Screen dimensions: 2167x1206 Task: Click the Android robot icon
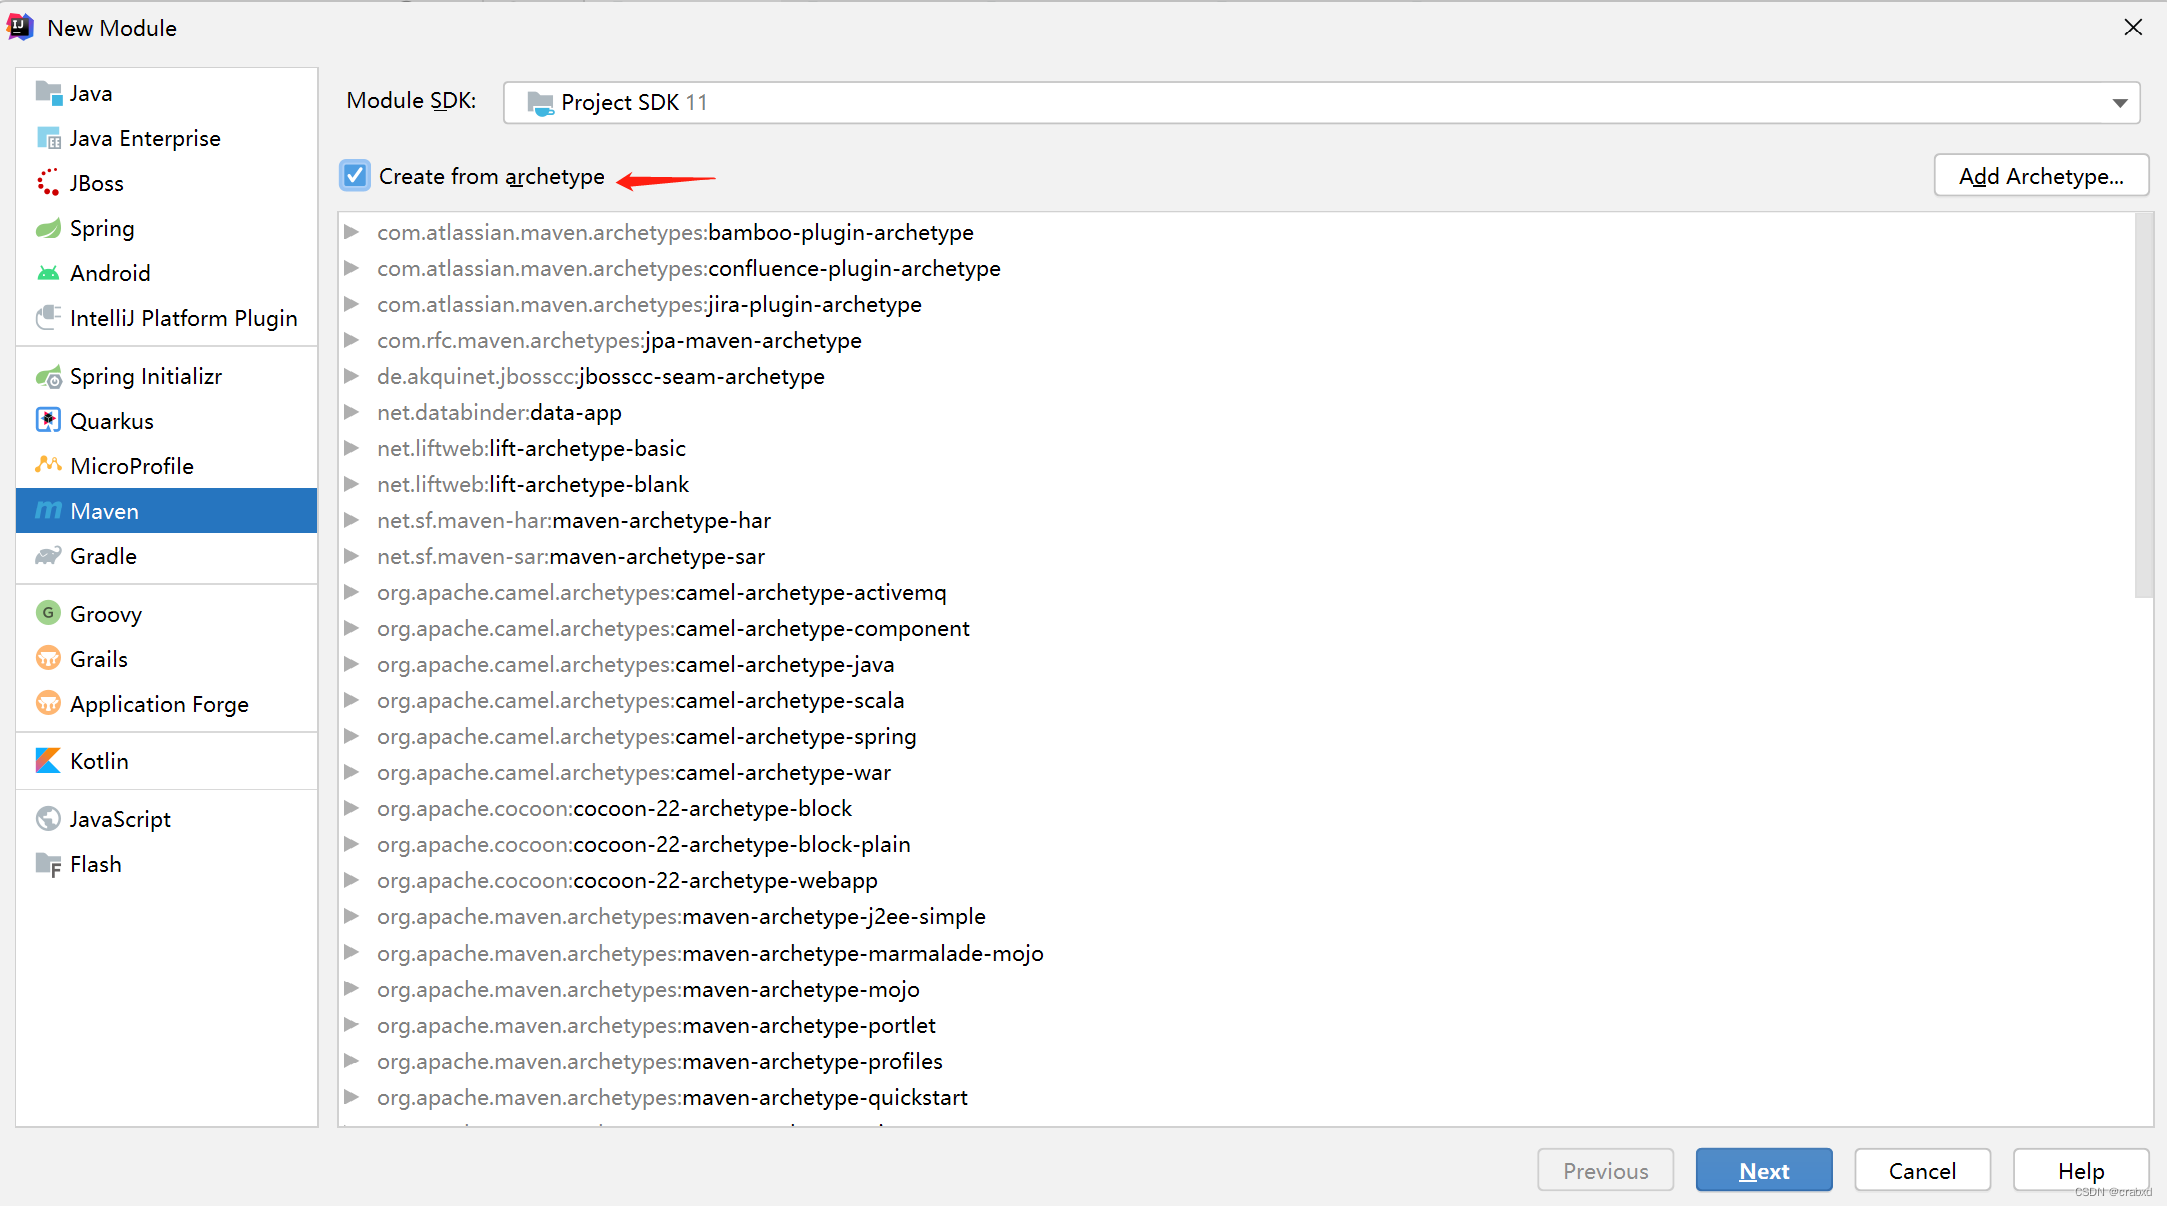click(x=48, y=273)
